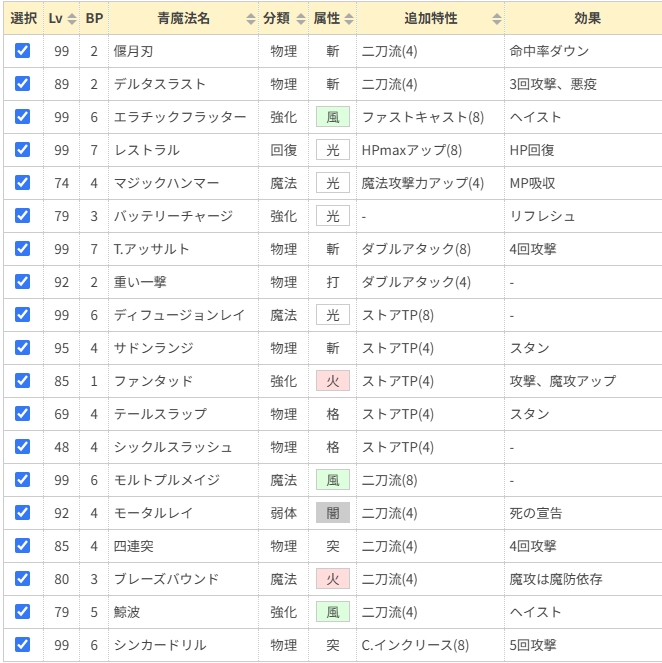Image resolution: width=662 pixels, height=663 pixels.
Task: Click the sort arrows in the Lv header
Action: pyautogui.click(x=71, y=18)
